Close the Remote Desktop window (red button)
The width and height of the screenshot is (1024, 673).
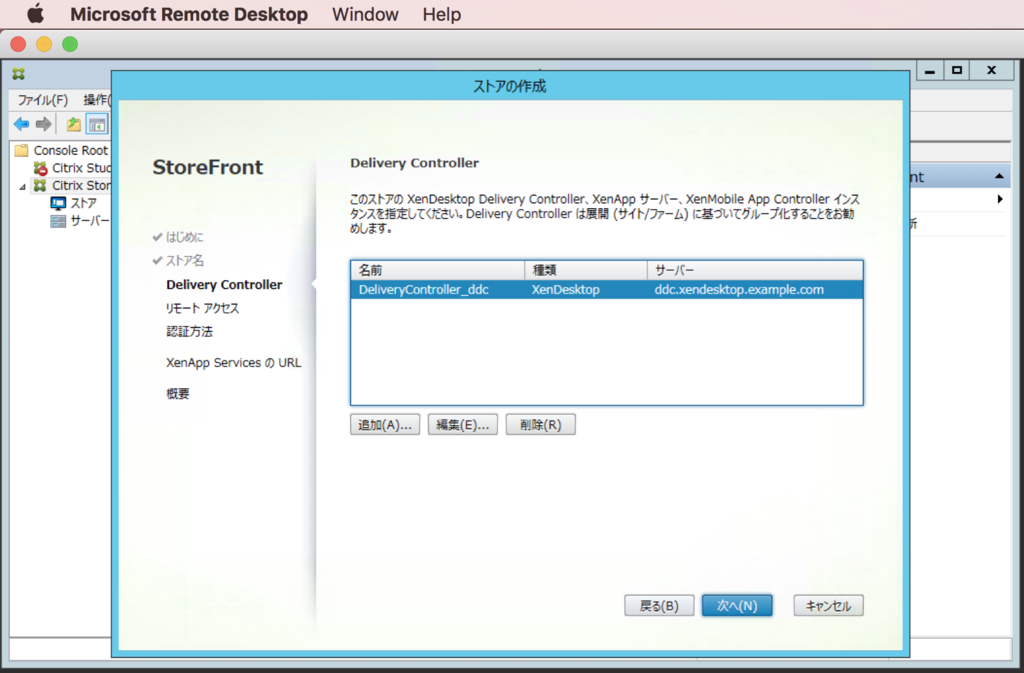[18, 44]
